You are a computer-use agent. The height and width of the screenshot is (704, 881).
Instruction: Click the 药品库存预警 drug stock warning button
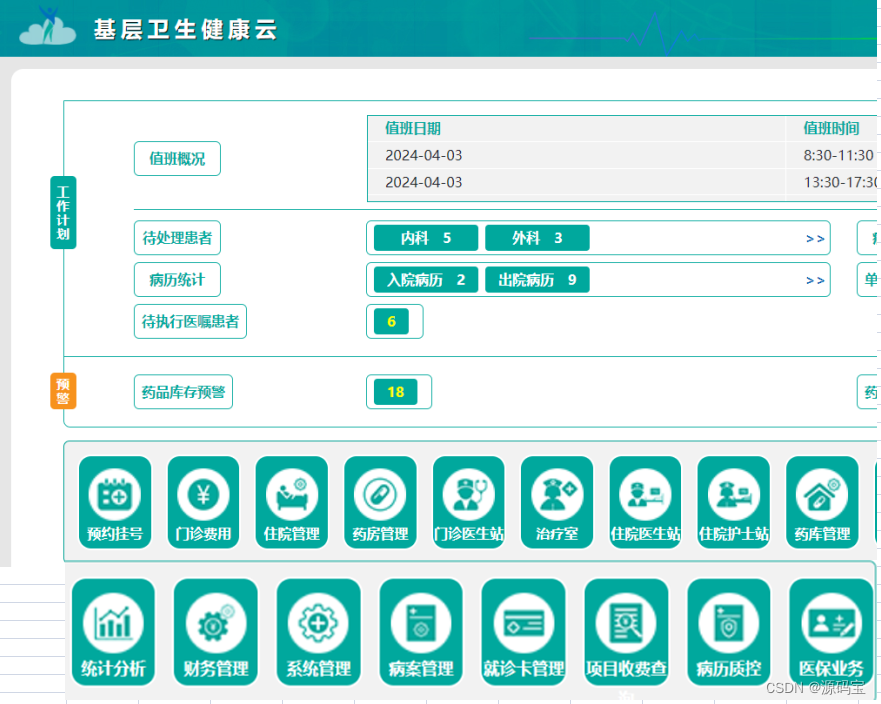(183, 392)
